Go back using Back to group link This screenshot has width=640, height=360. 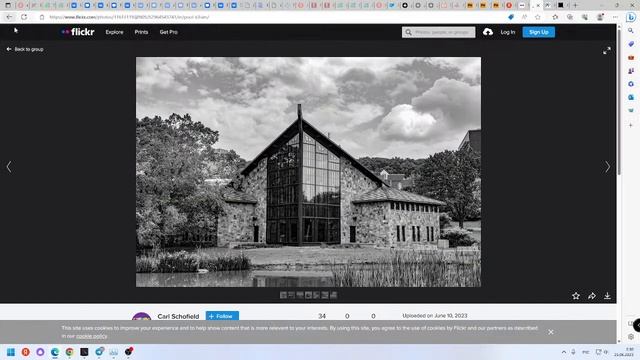coord(25,49)
